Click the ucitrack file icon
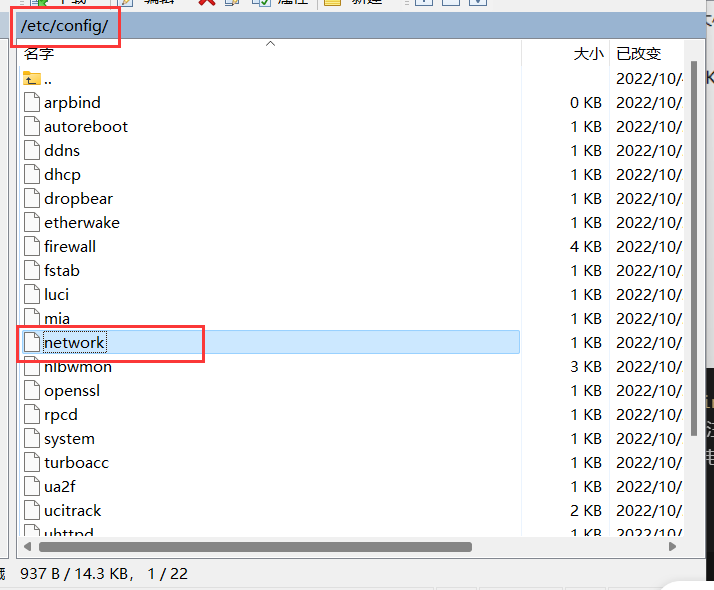The height and width of the screenshot is (590, 714). 32,510
